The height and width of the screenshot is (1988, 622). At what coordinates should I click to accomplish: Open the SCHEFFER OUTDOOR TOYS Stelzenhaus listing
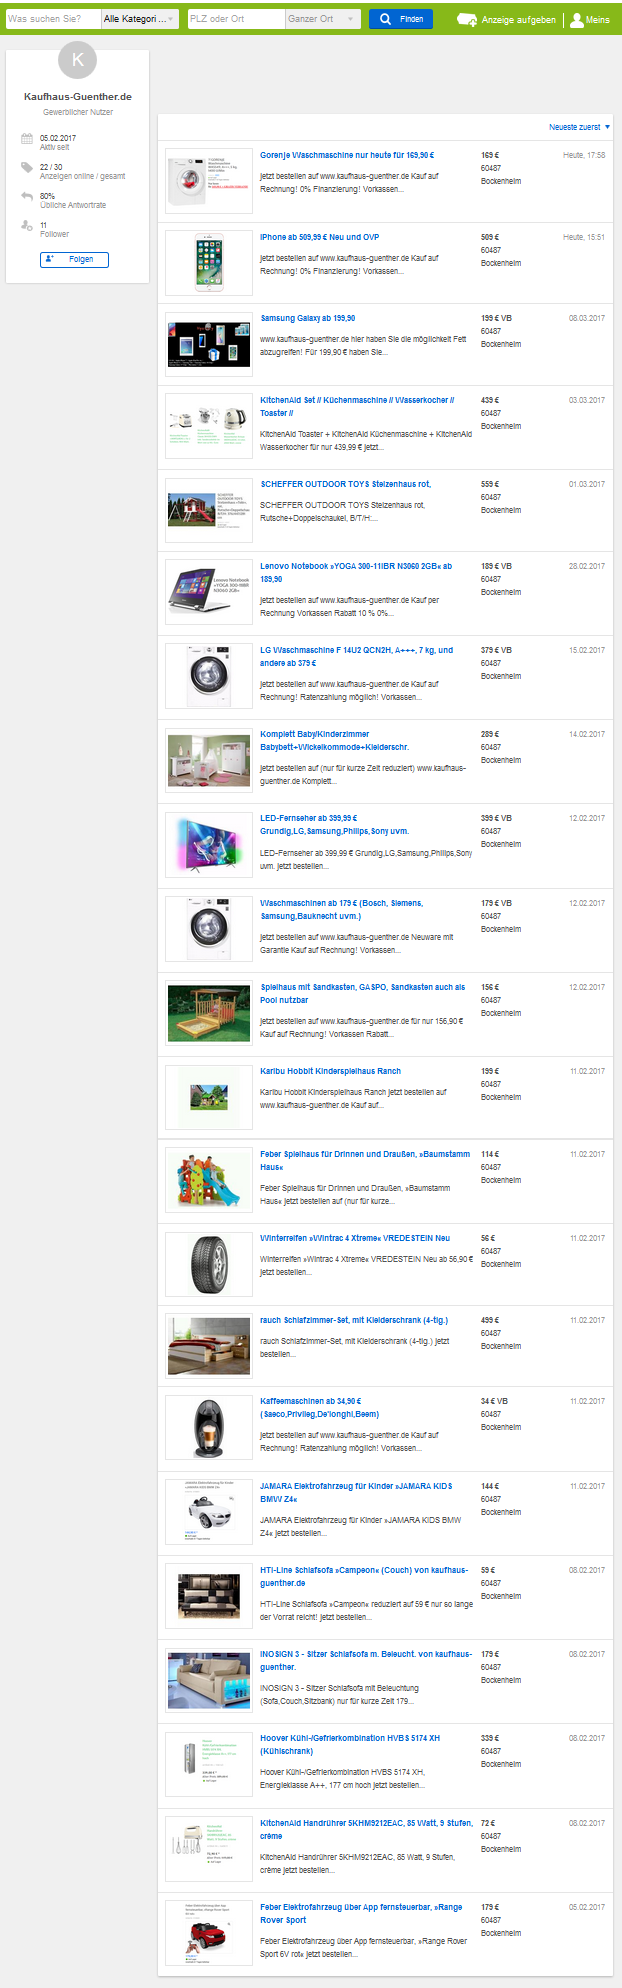click(x=346, y=484)
